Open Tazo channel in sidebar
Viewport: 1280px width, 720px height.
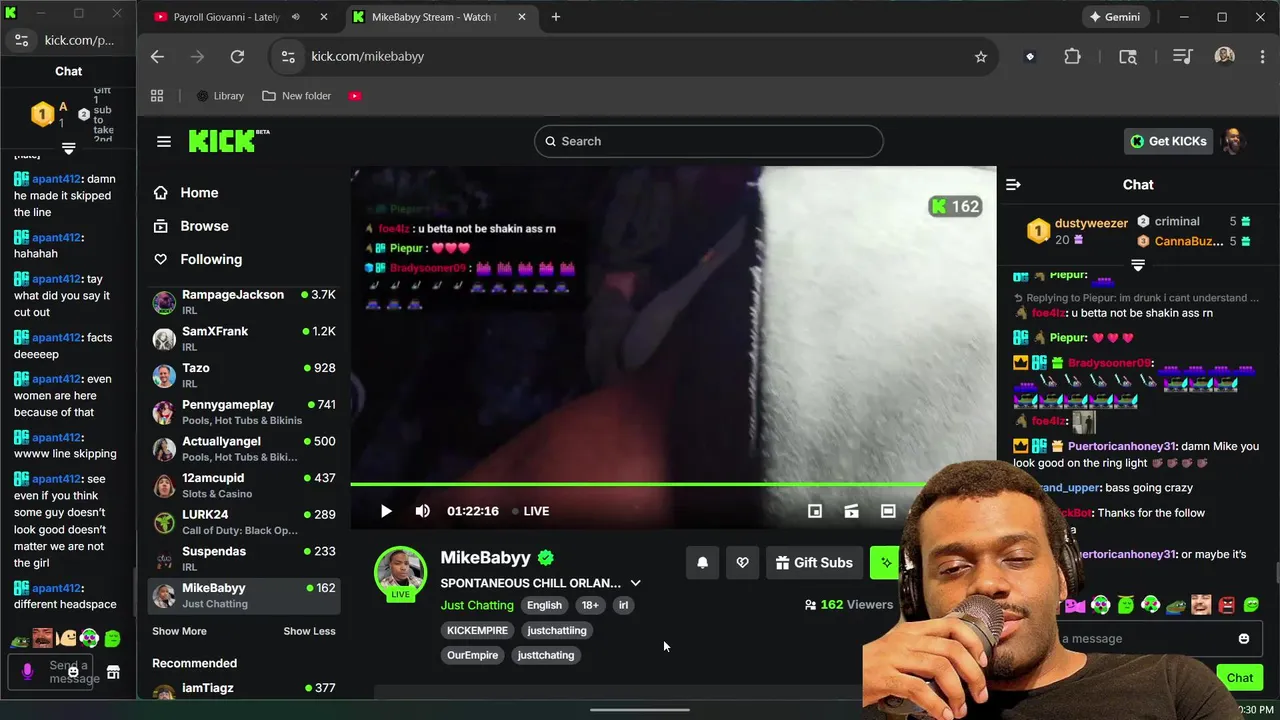[x=244, y=375]
